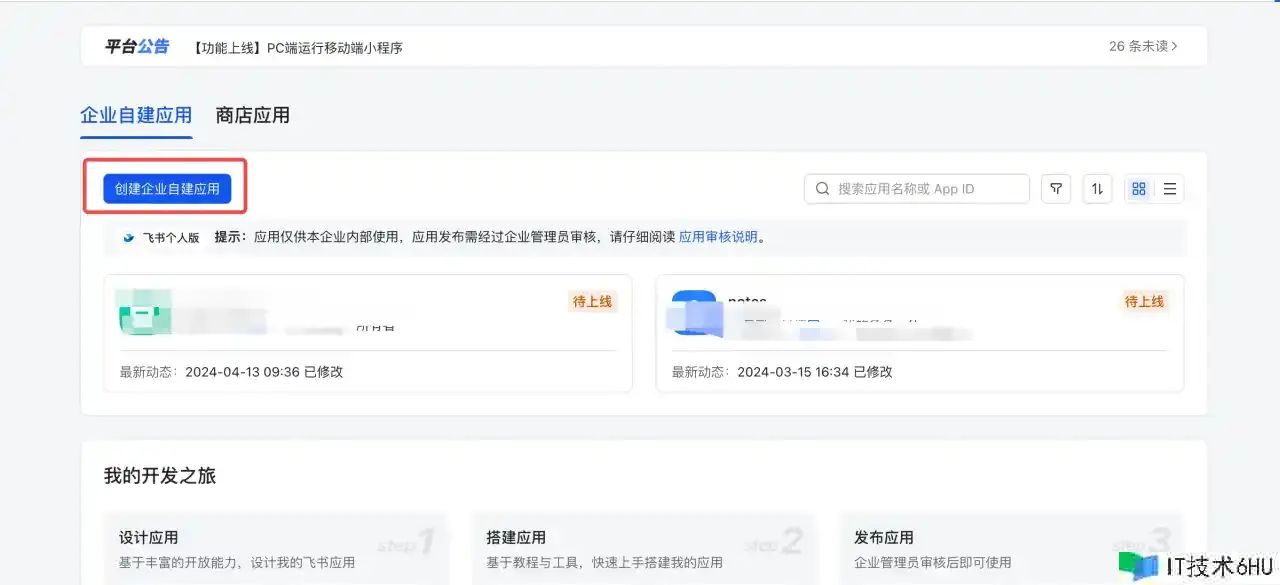
Task: Click the 平台公告 title logo
Action: [138, 47]
